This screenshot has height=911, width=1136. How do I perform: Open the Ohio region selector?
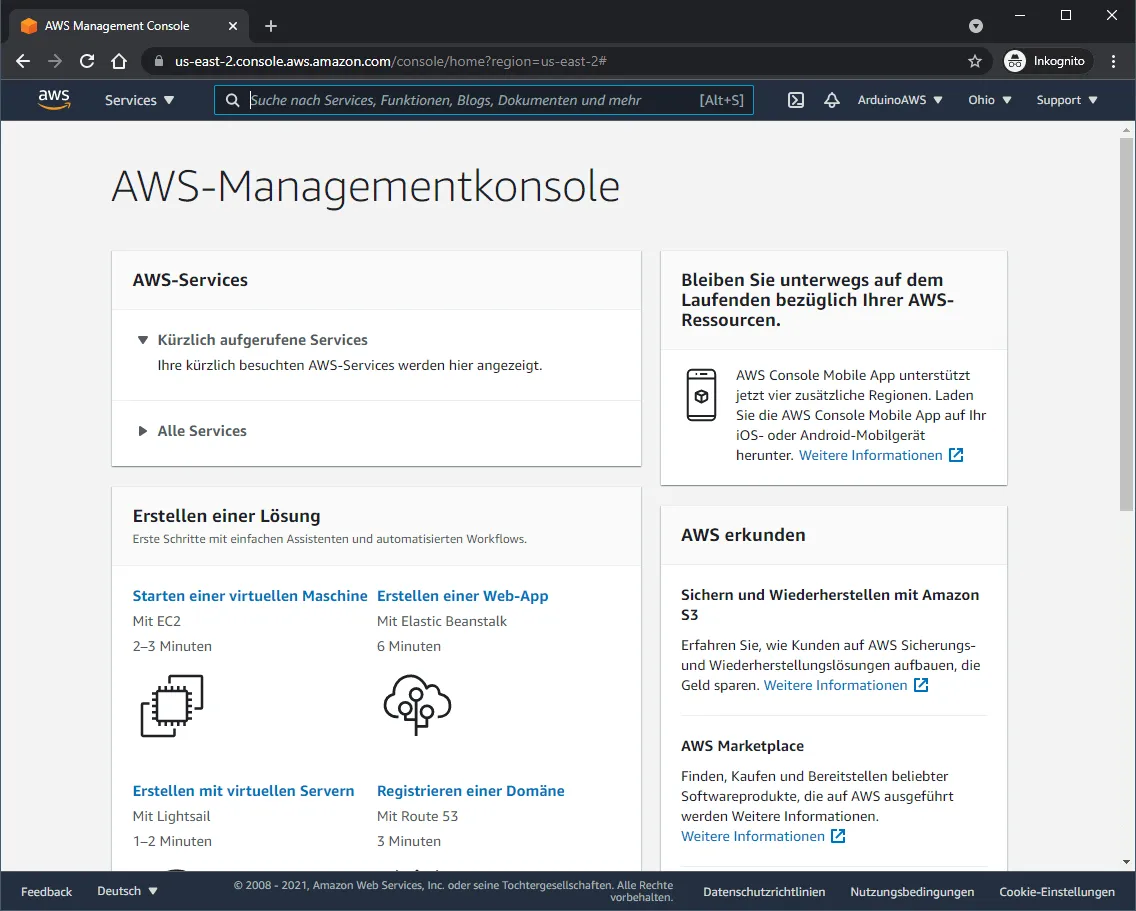(x=989, y=100)
